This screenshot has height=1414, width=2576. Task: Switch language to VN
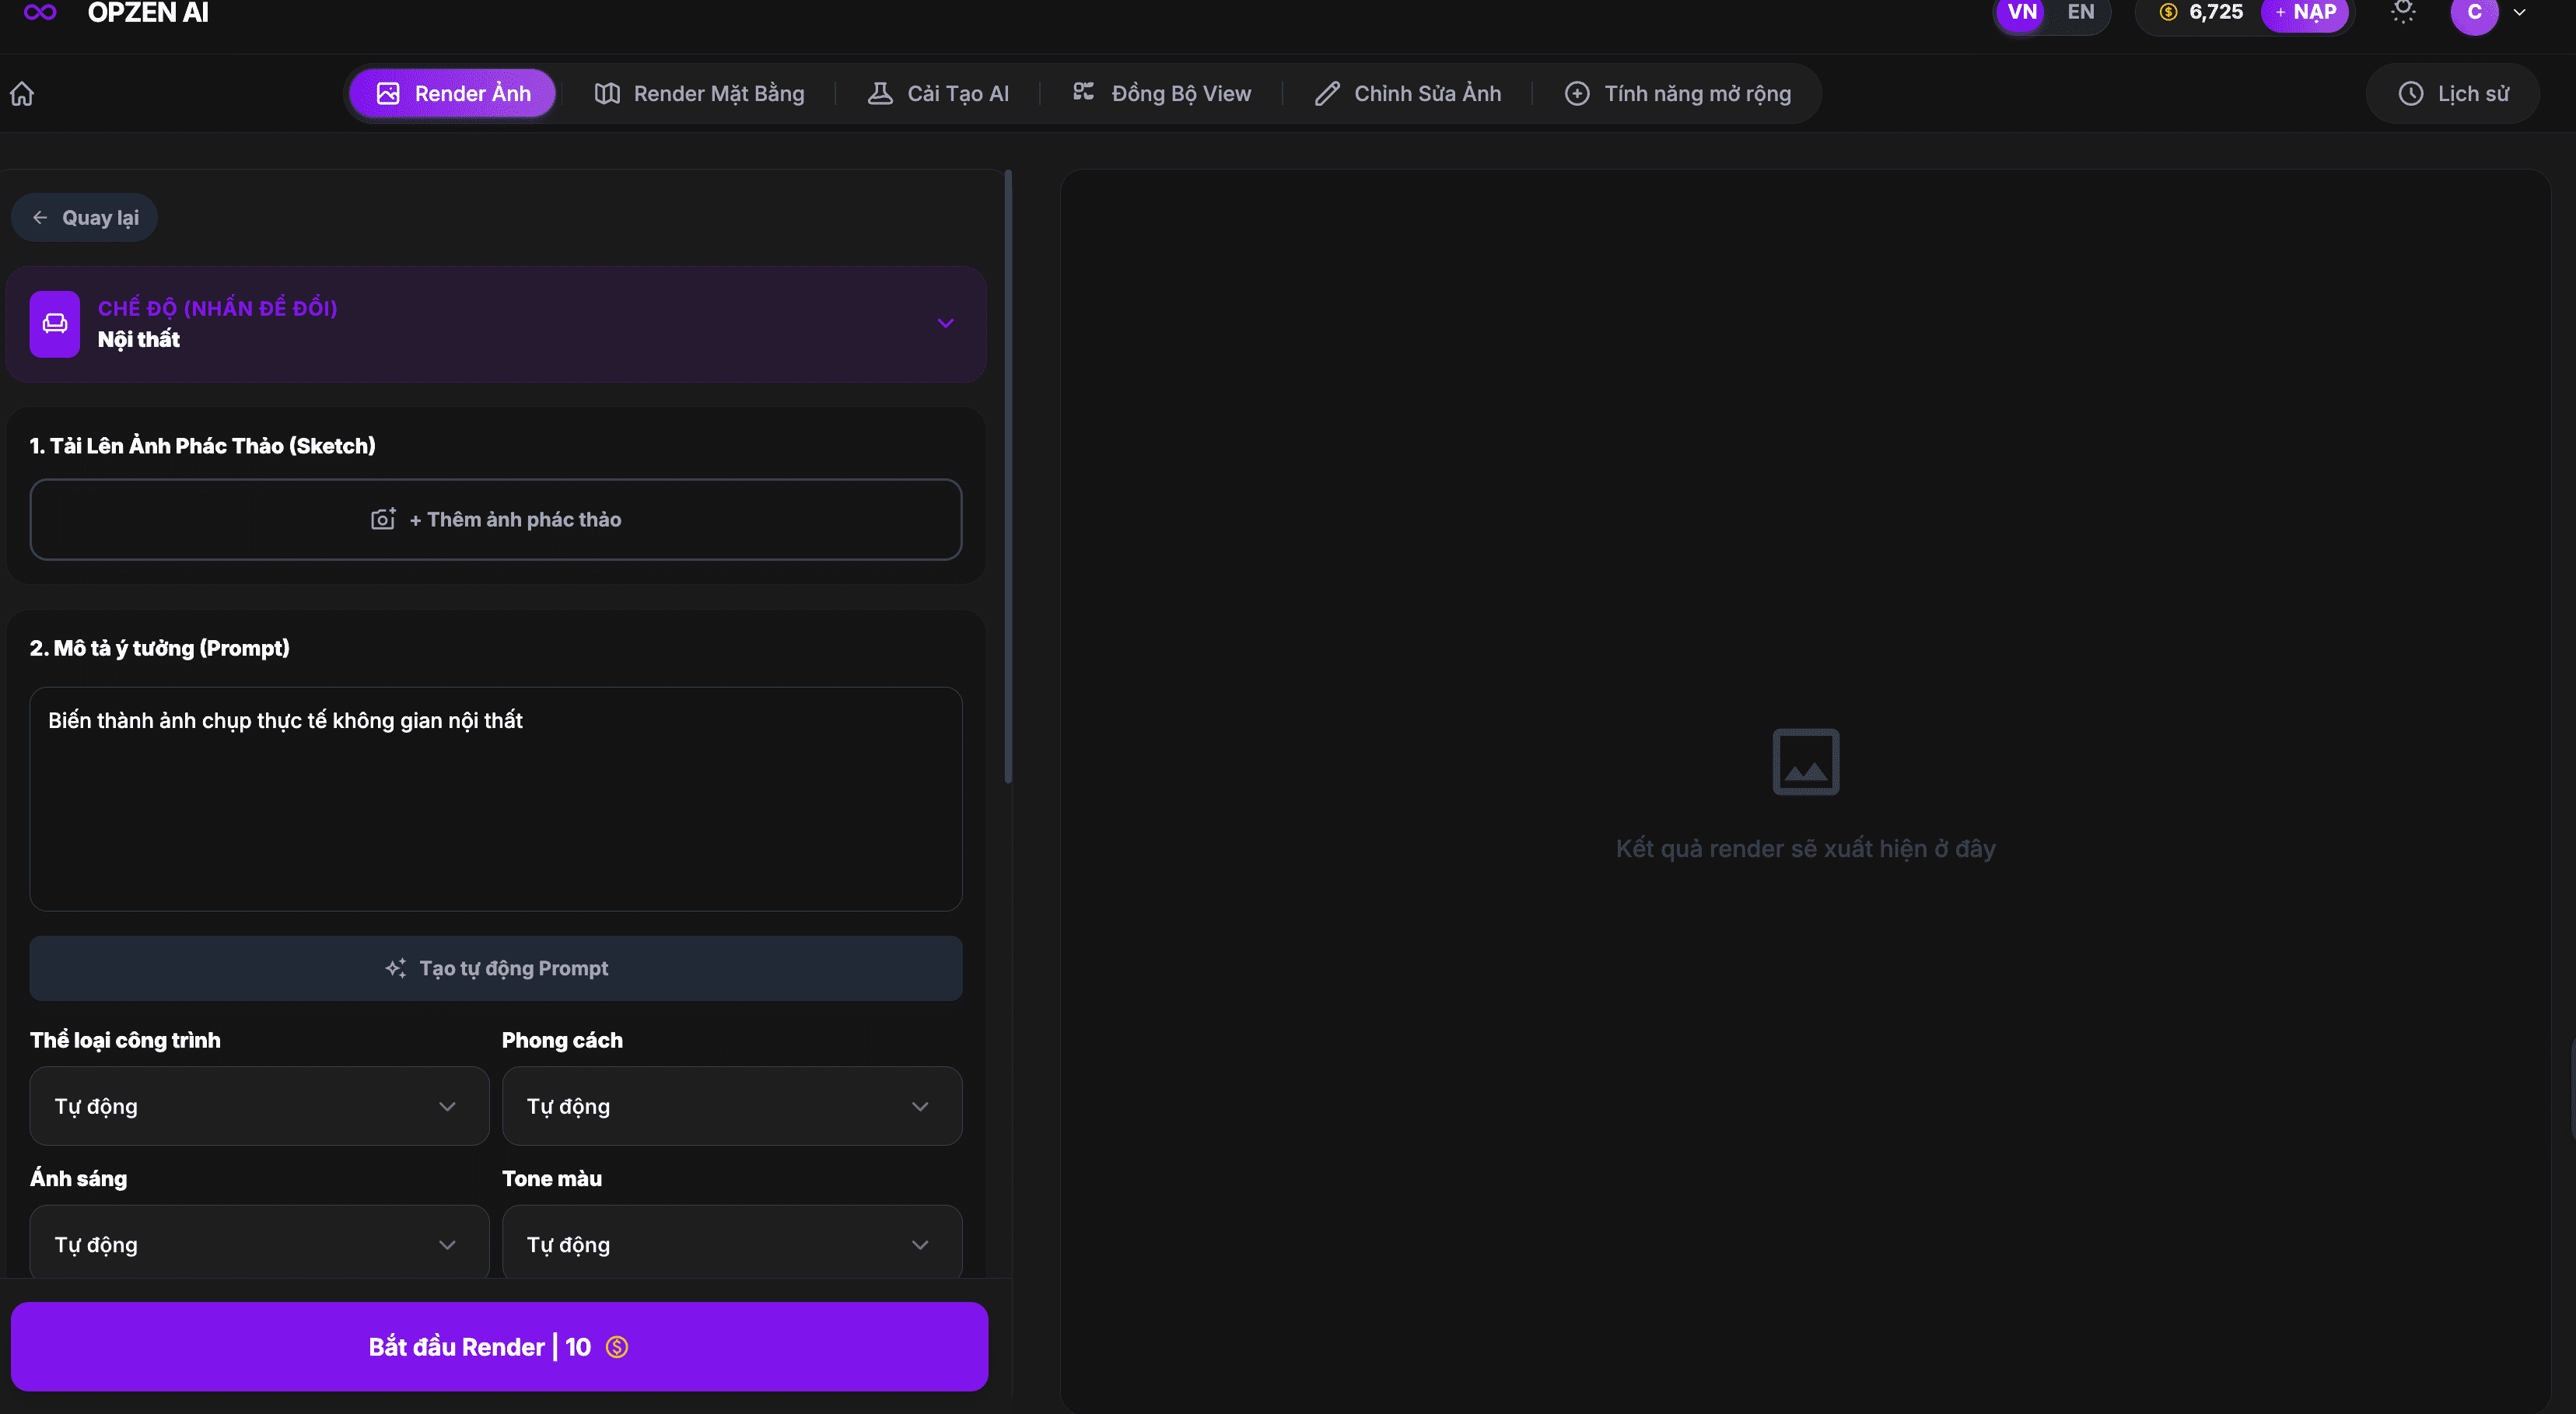2022,12
